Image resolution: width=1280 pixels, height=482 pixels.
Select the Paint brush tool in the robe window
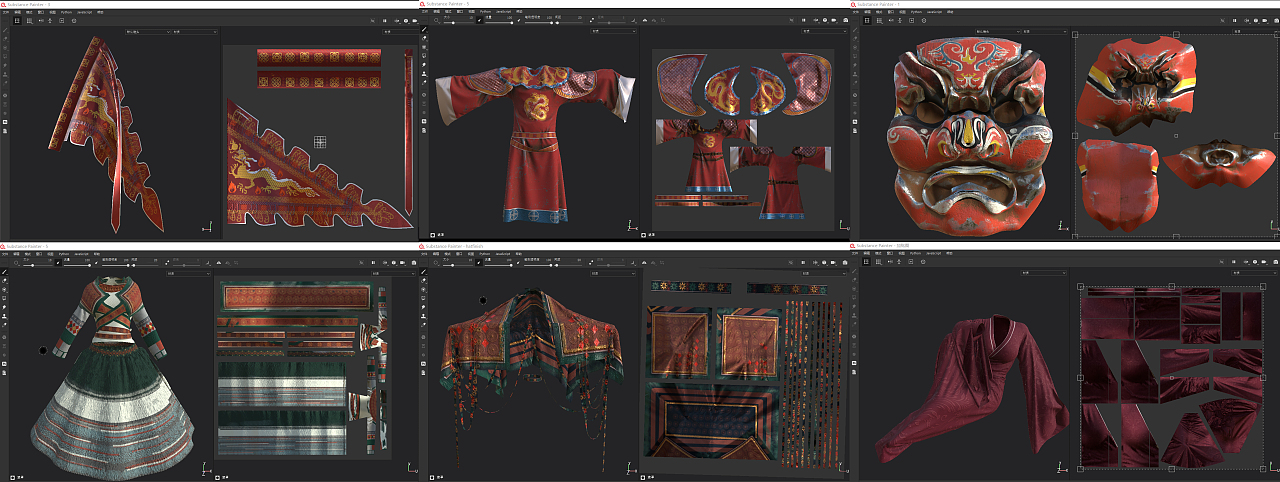pyautogui.click(x=424, y=30)
